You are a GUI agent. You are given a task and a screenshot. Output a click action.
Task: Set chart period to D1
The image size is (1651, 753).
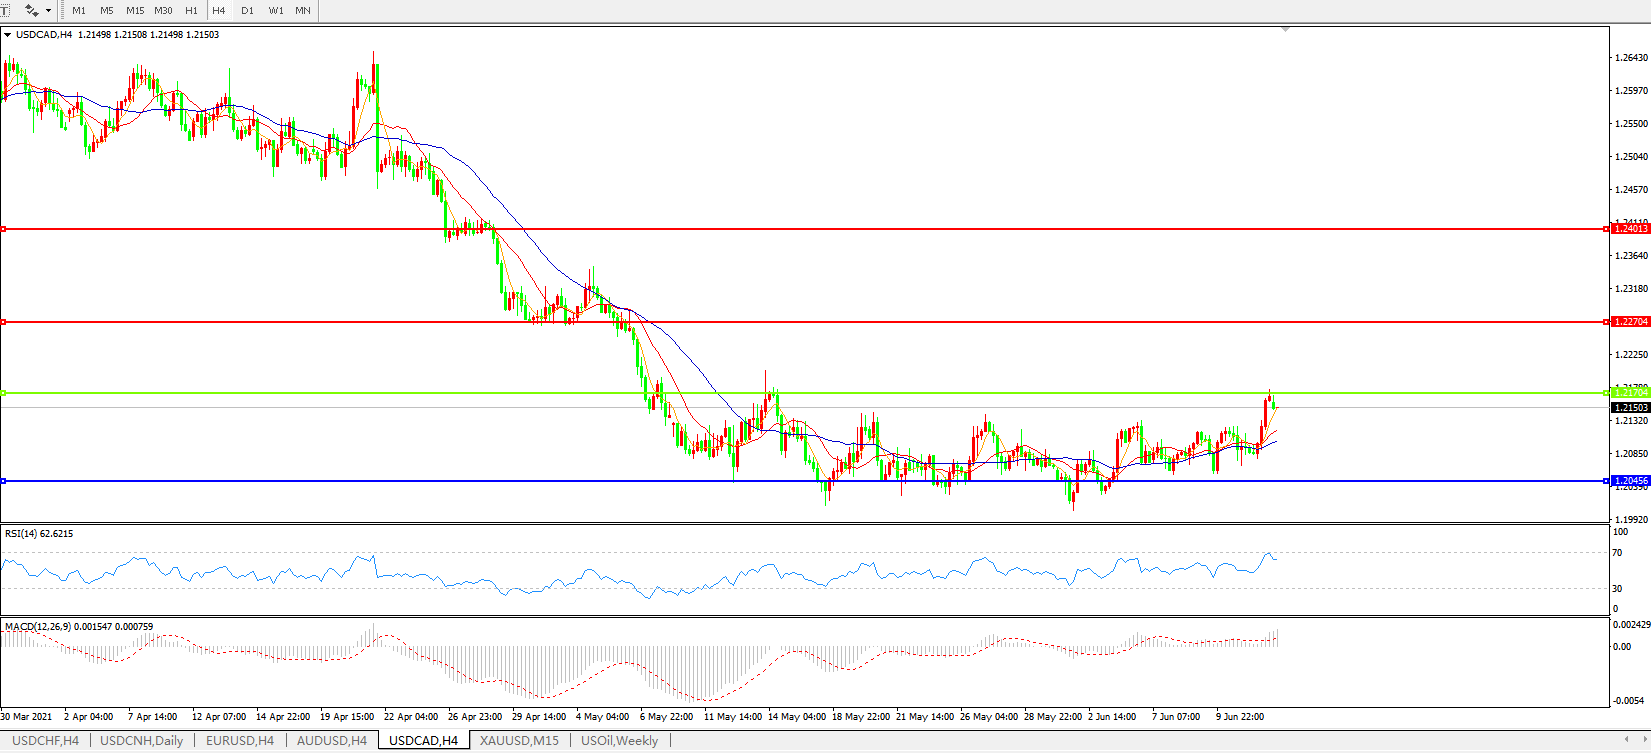pos(247,10)
